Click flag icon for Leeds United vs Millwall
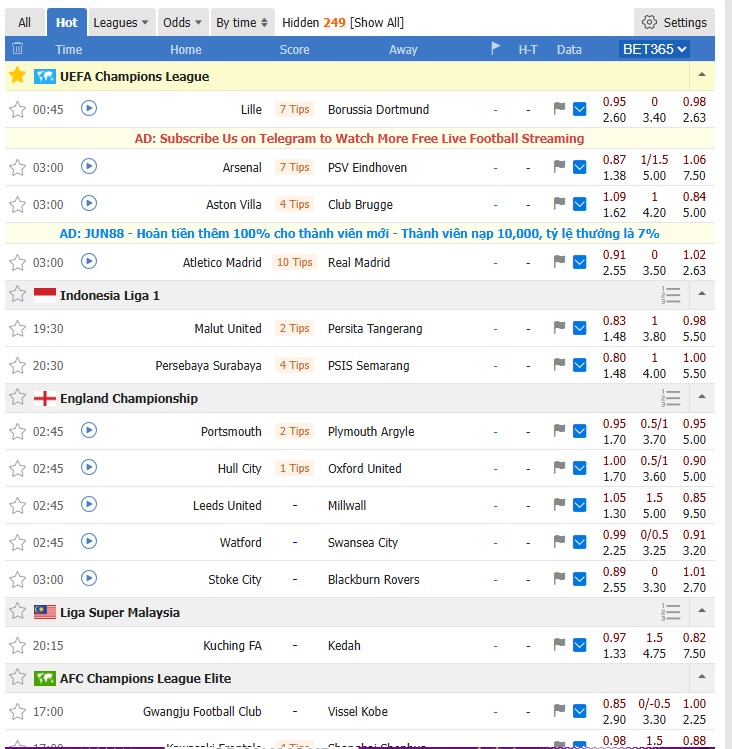Viewport: 732px width, 749px height. click(559, 506)
